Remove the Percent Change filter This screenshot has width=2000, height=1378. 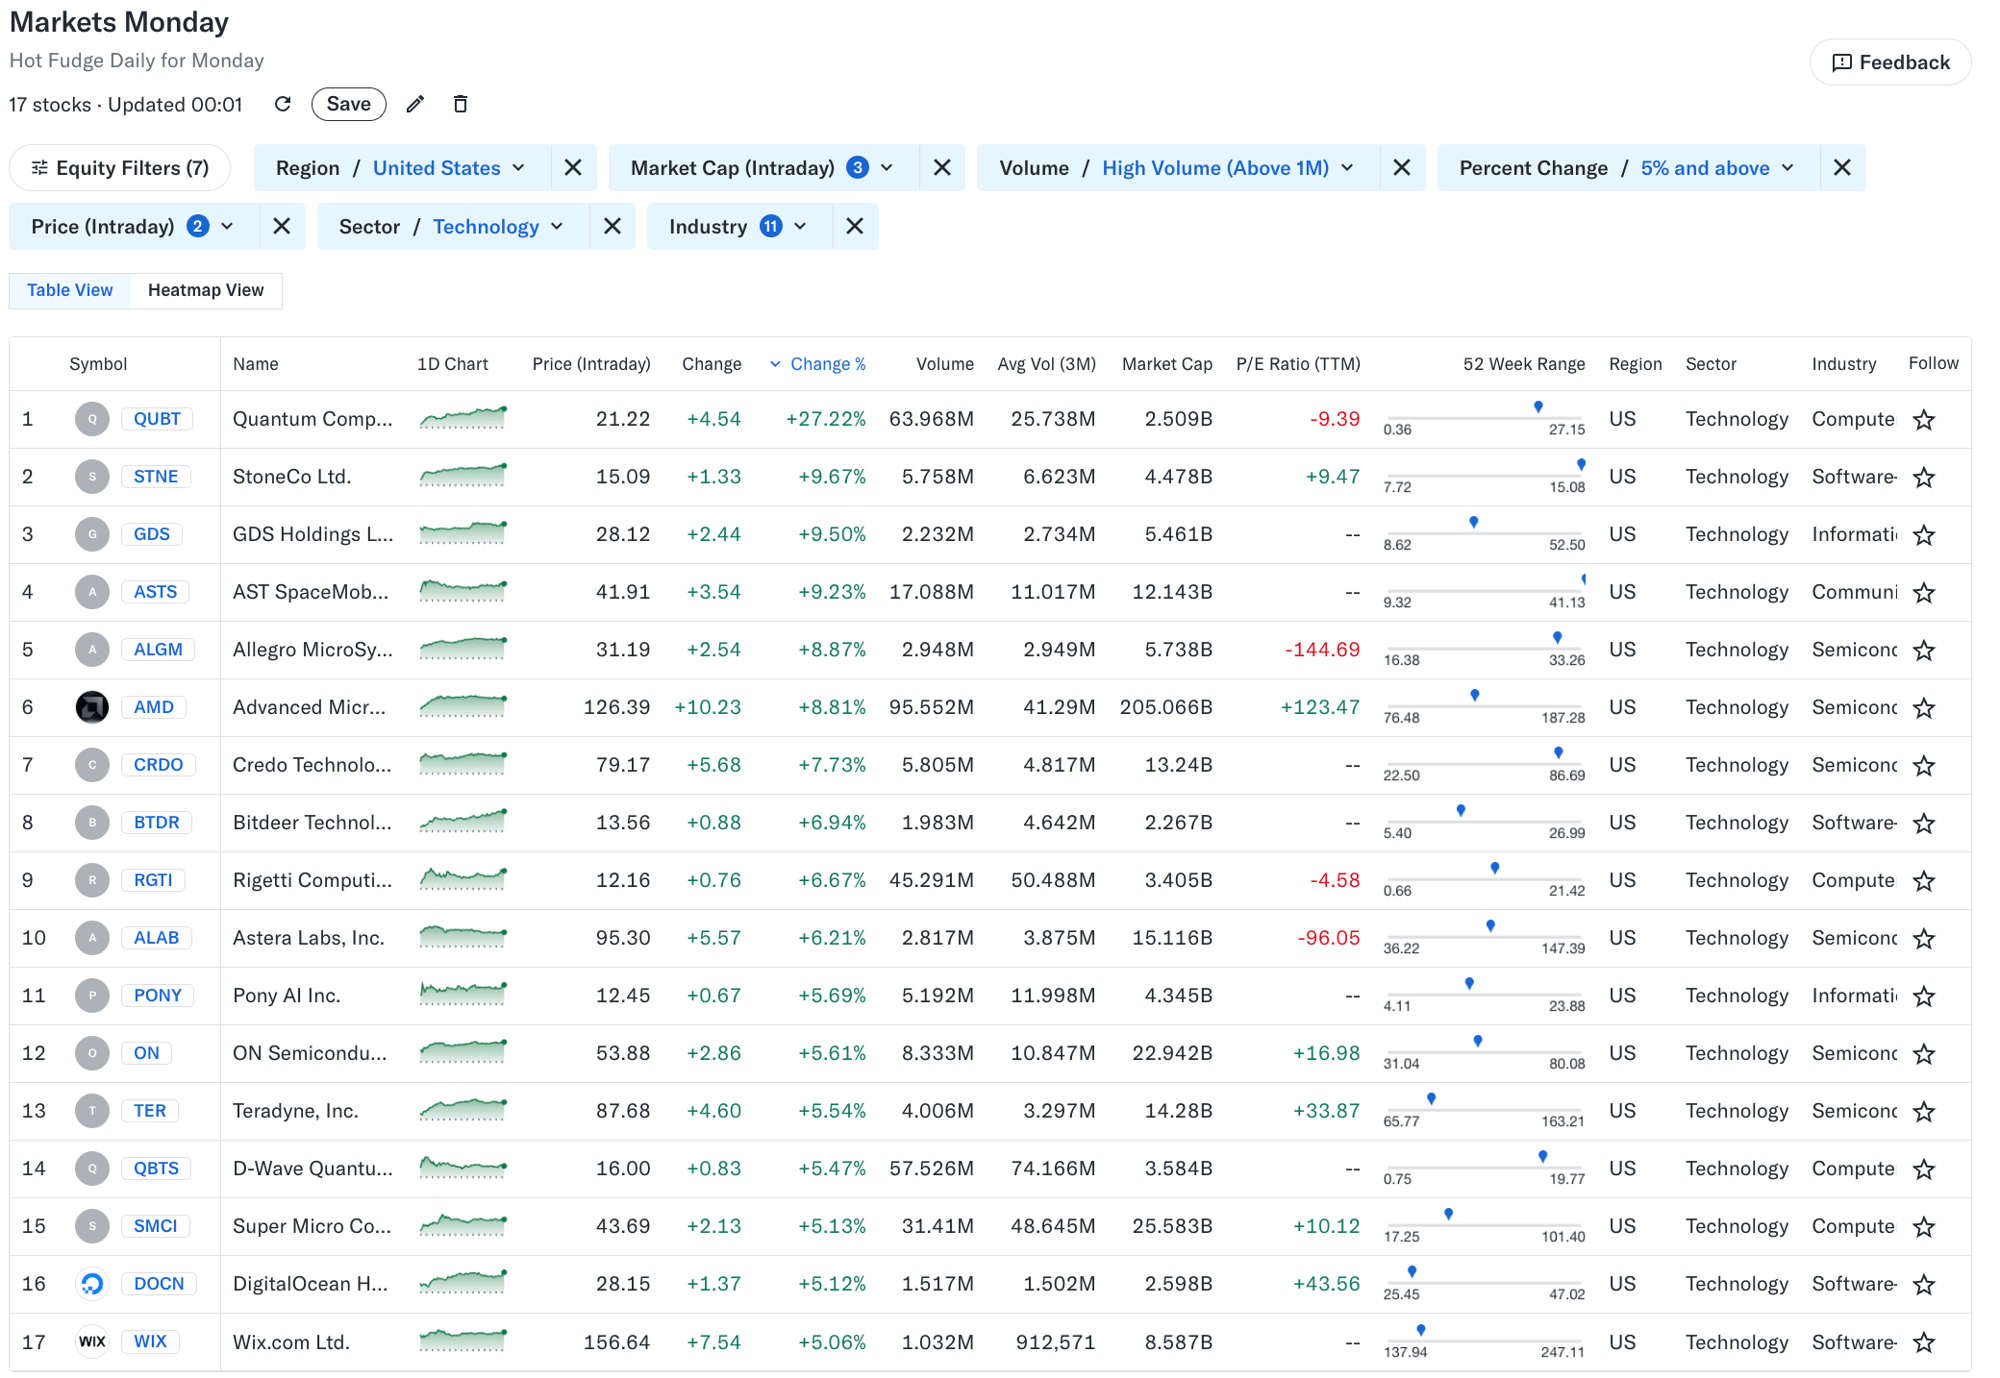[1842, 168]
